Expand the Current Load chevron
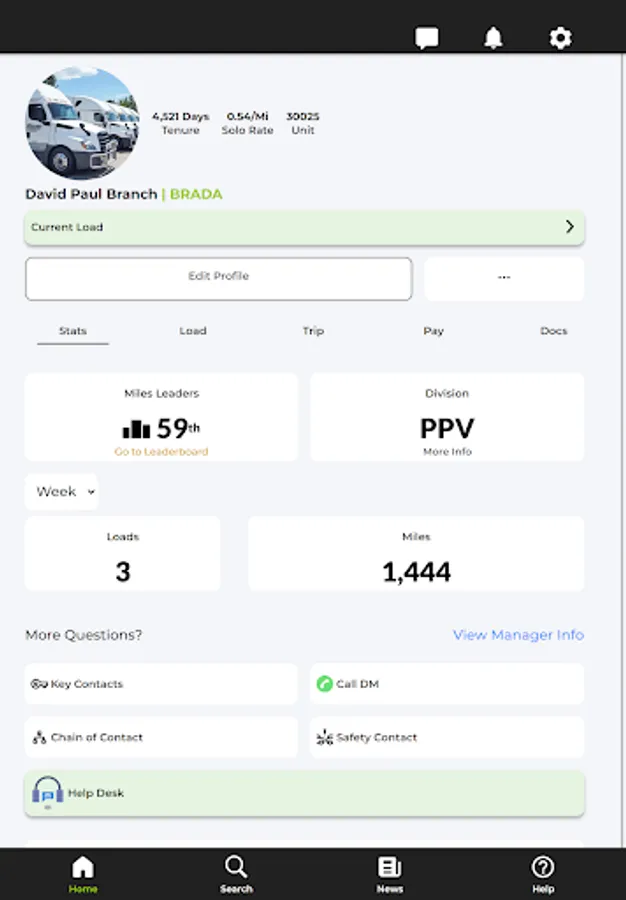The height and width of the screenshot is (900, 626). (569, 227)
